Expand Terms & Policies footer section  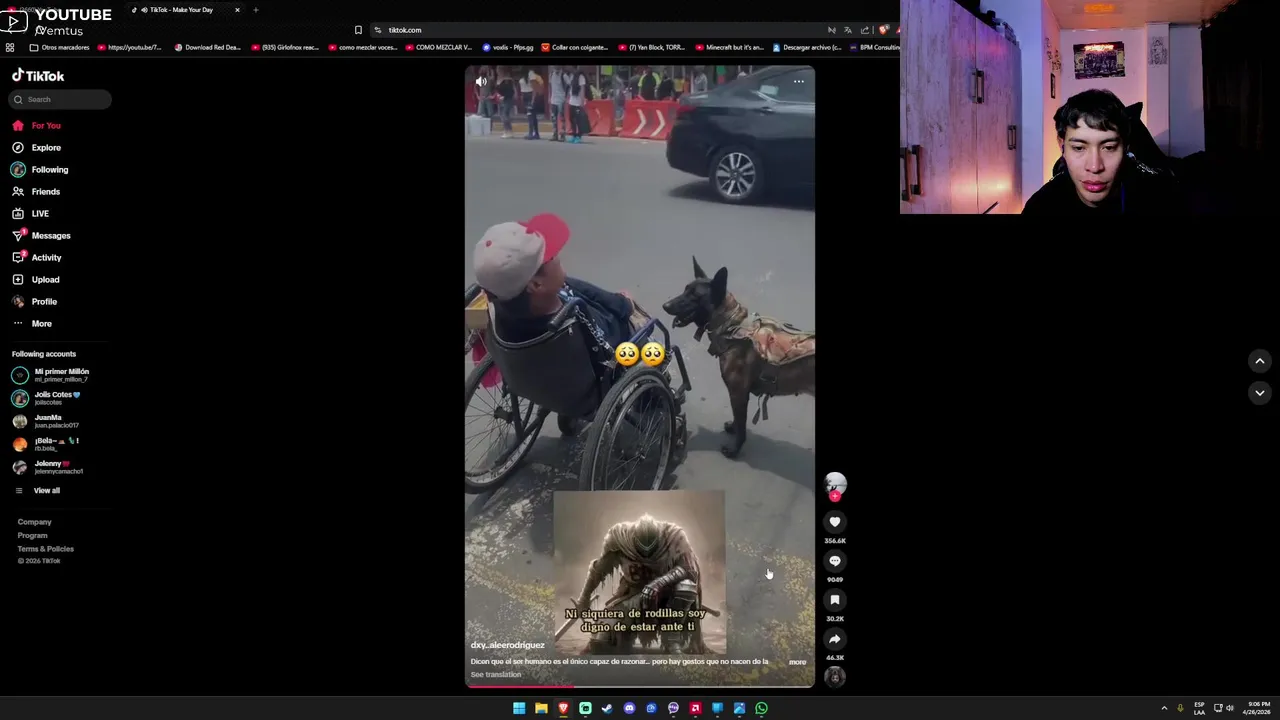coord(45,549)
